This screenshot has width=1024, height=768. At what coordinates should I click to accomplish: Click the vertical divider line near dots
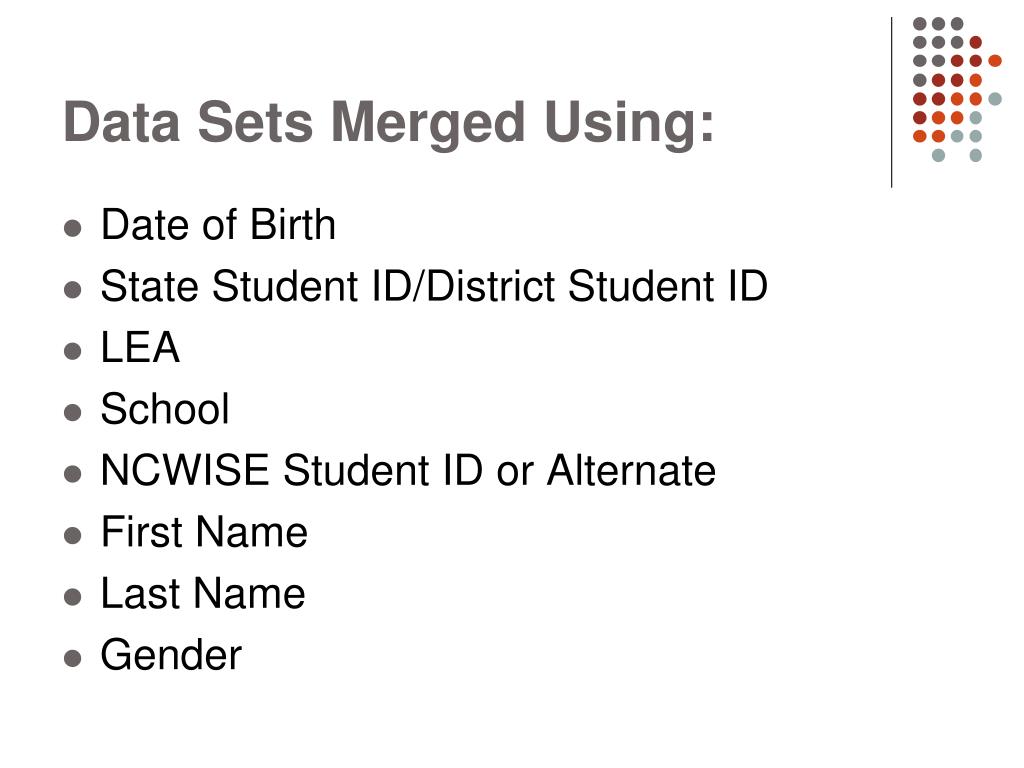(891, 103)
